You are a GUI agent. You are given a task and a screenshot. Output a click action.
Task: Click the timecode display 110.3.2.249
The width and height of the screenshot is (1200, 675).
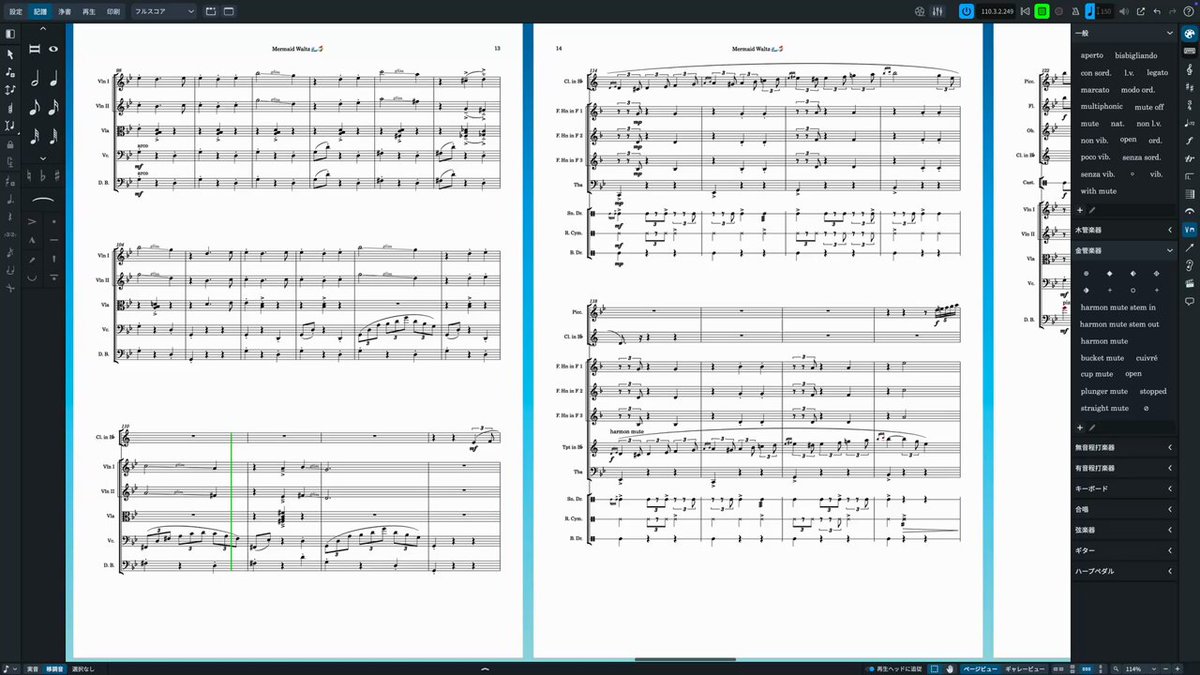(997, 11)
